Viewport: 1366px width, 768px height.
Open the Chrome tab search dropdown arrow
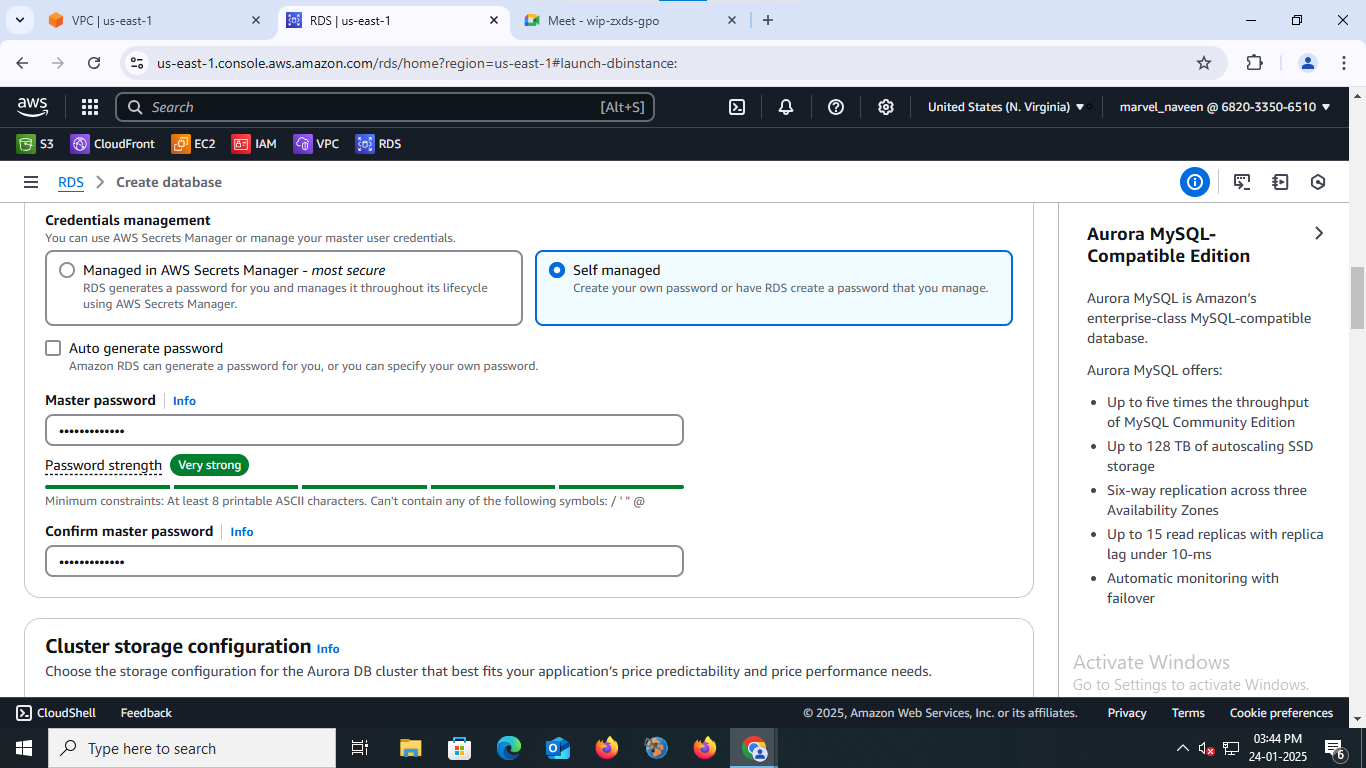click(x=19, y=20)
